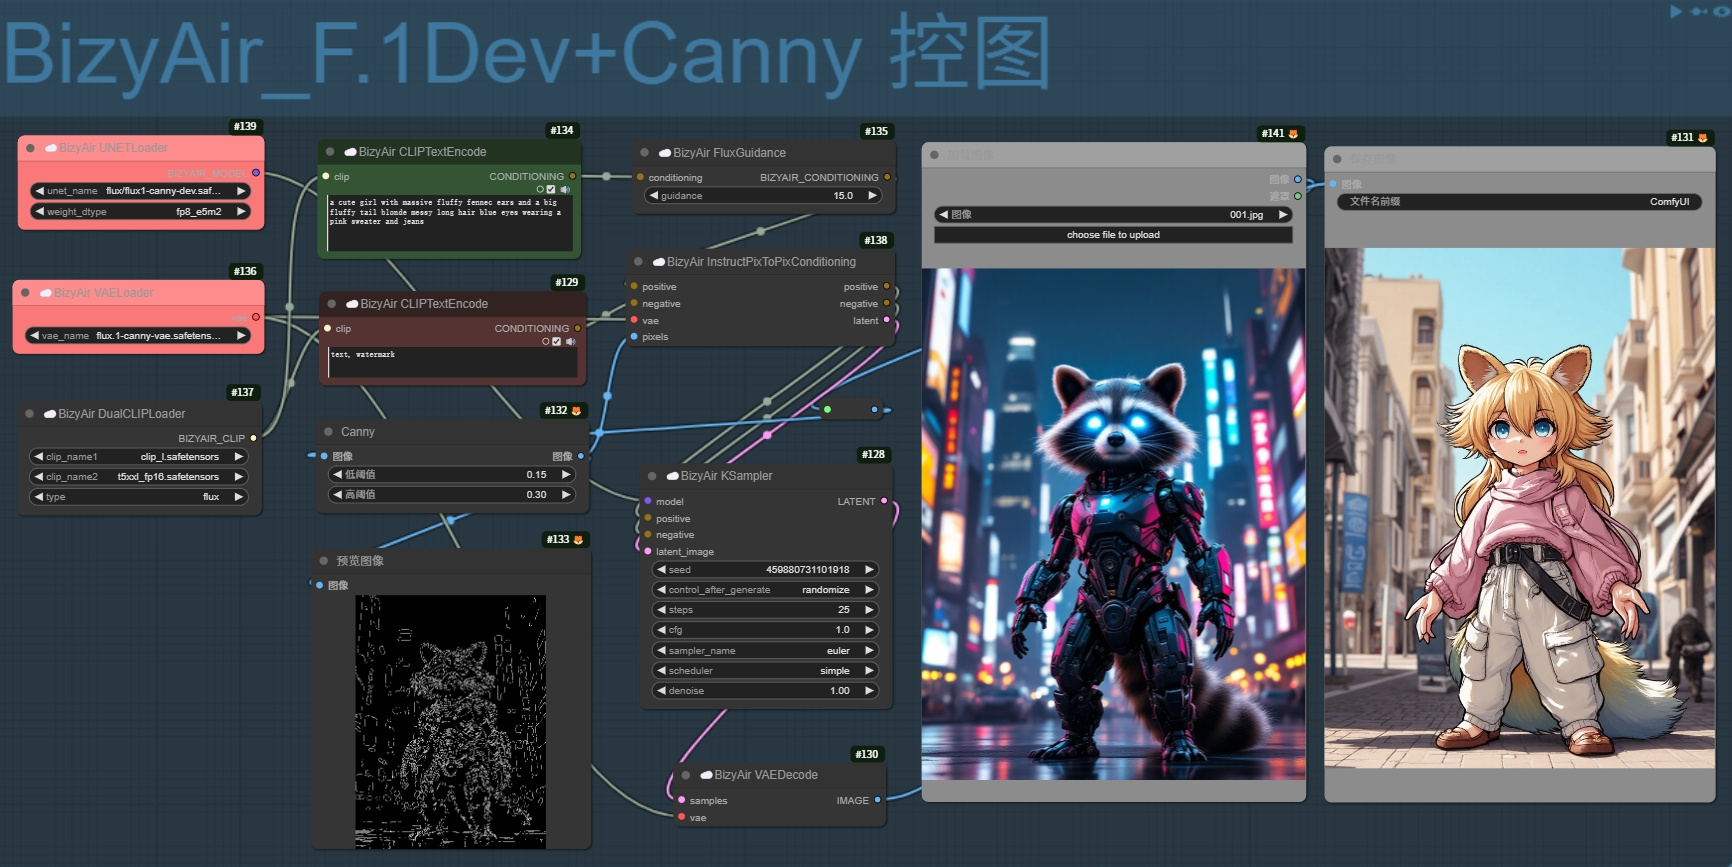Click the play triangle icon above the canvas
This screenshot has height=867, width=1732.
[1676, 11]
